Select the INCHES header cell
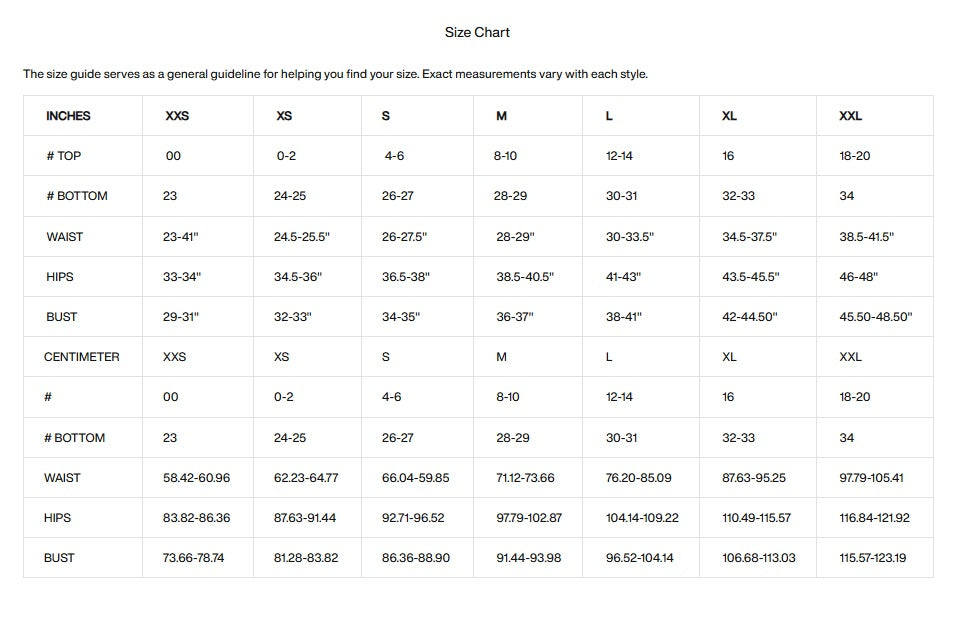This screenshot has width=957, height=624. [68, 116]
